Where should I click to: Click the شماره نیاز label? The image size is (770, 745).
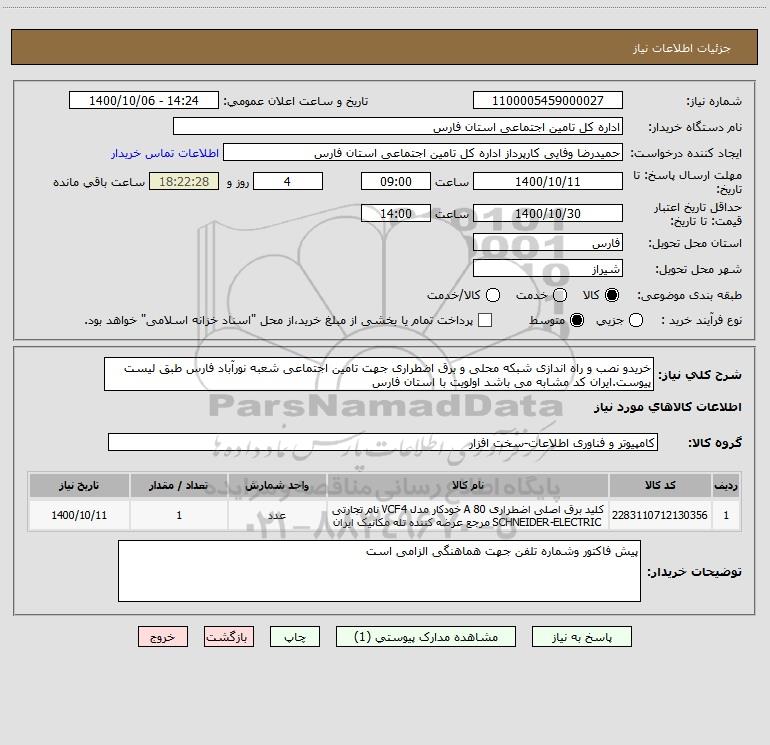point(714,102)
